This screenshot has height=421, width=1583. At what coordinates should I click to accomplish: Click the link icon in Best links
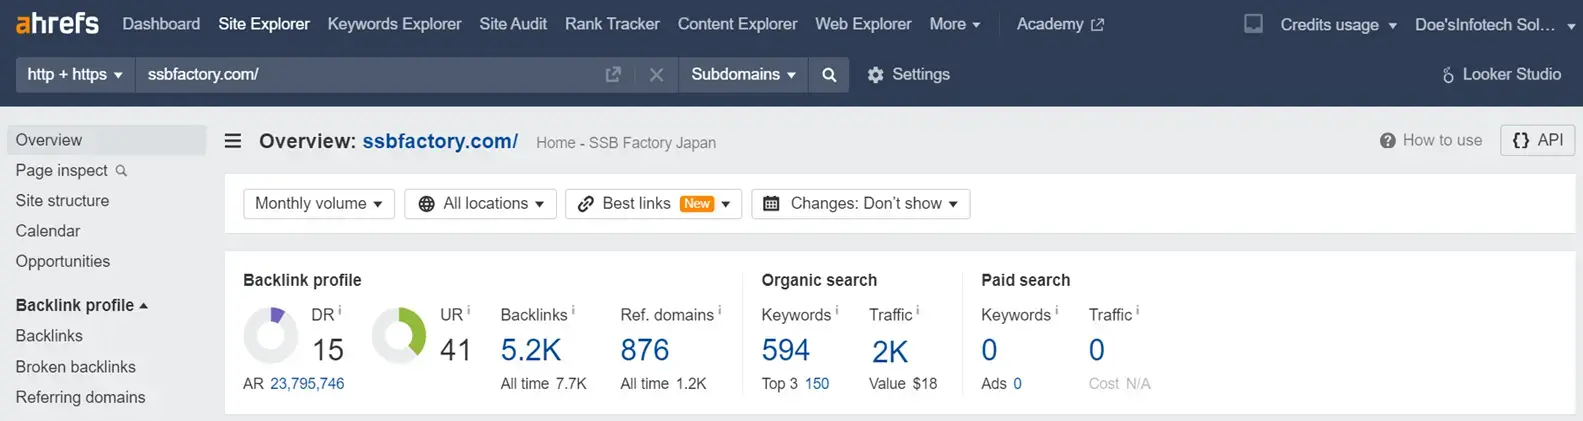pos(586,204)
